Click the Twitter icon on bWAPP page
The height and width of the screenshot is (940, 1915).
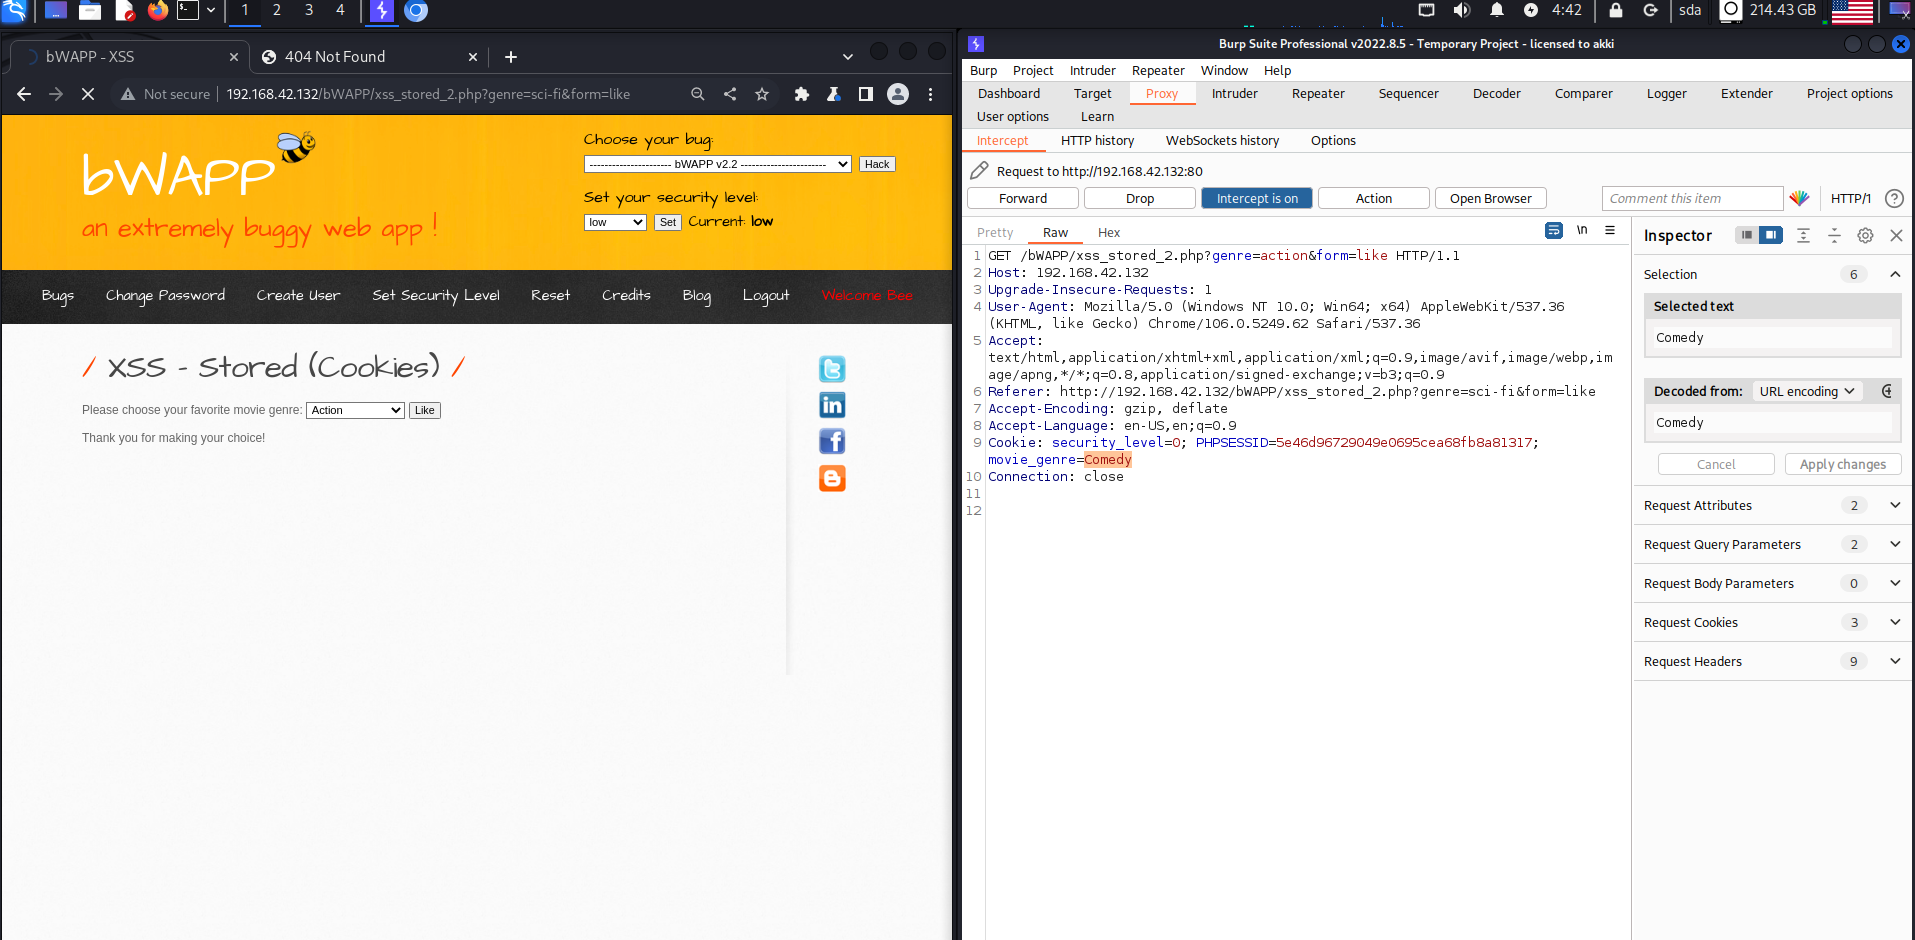point(832,369)
